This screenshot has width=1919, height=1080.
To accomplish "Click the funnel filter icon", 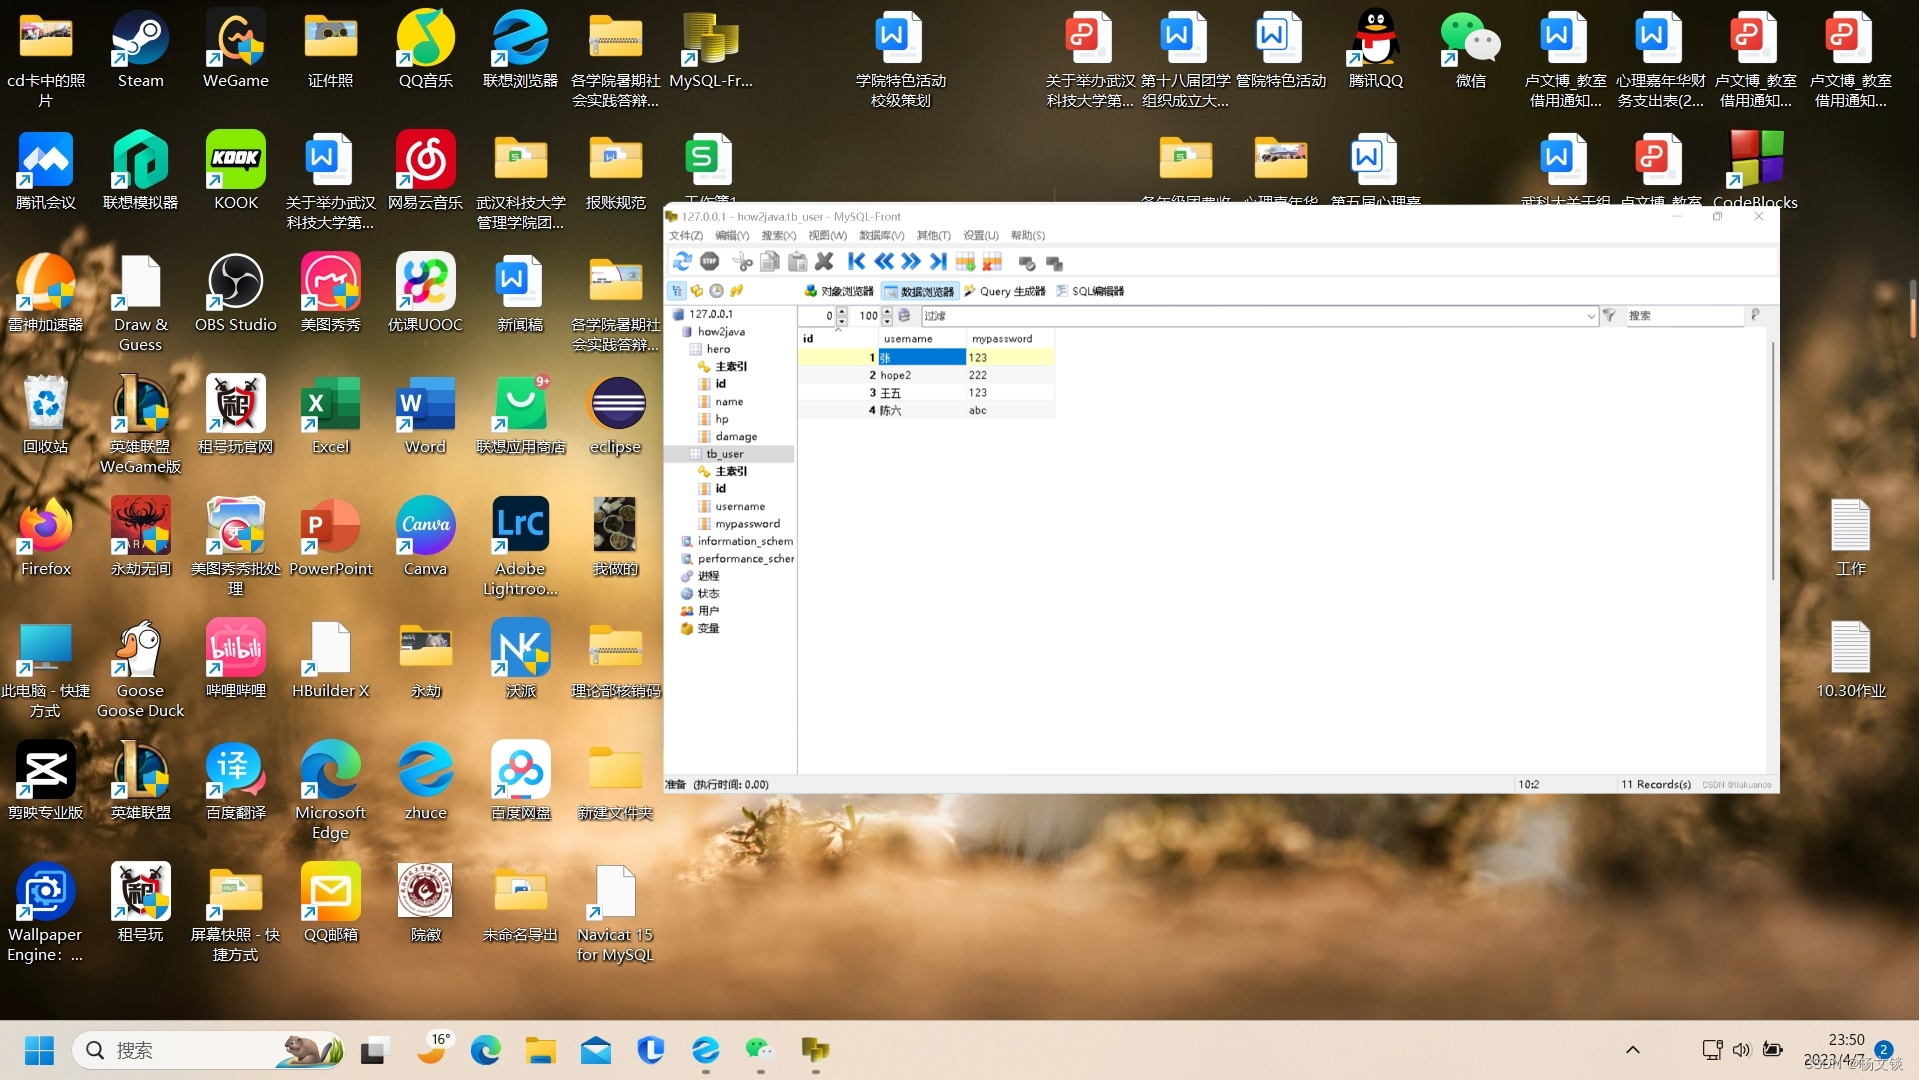I will pyautogui.click(x=1609, y=315).
